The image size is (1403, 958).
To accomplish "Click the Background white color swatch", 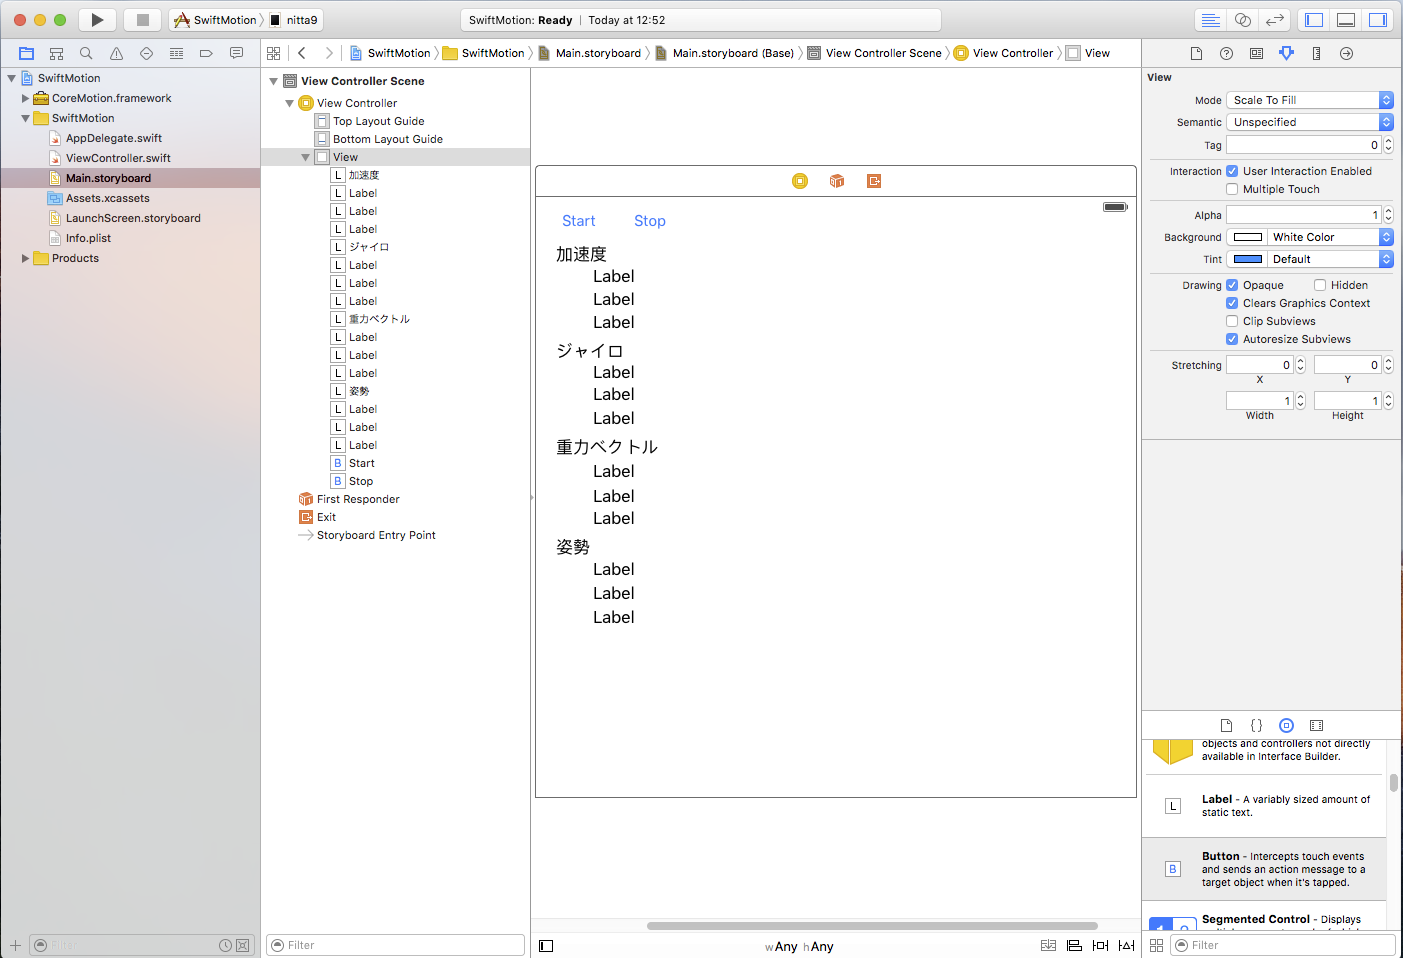I will (x=1247, y=237).
